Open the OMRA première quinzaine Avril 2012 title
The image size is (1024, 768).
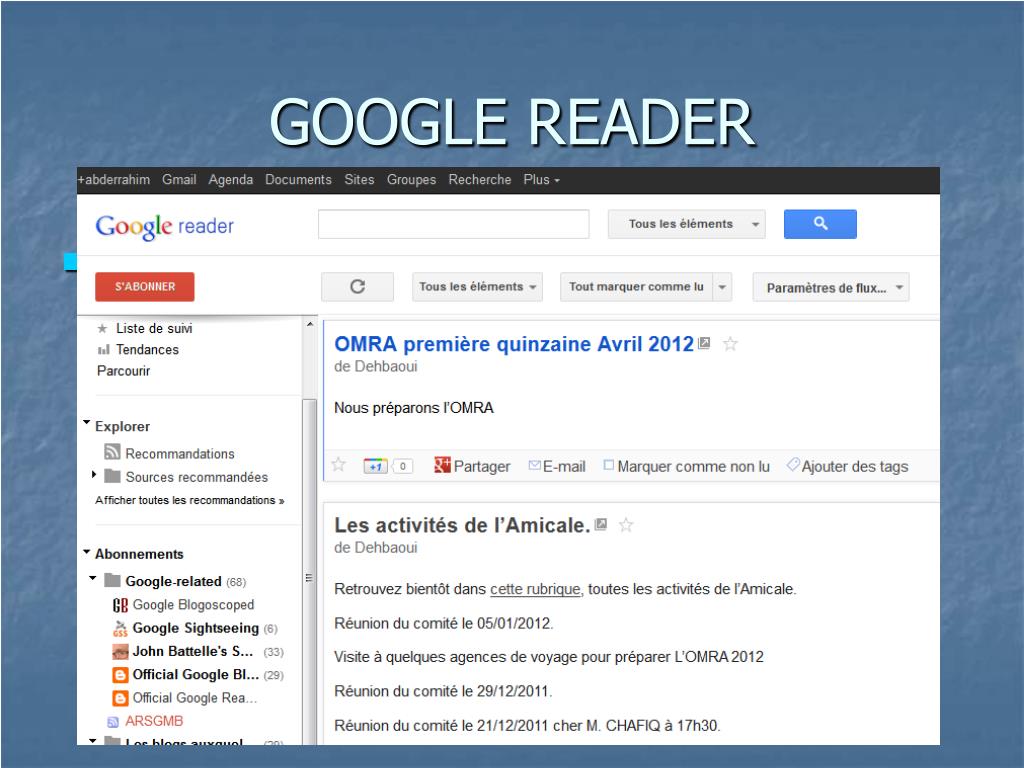514,344
